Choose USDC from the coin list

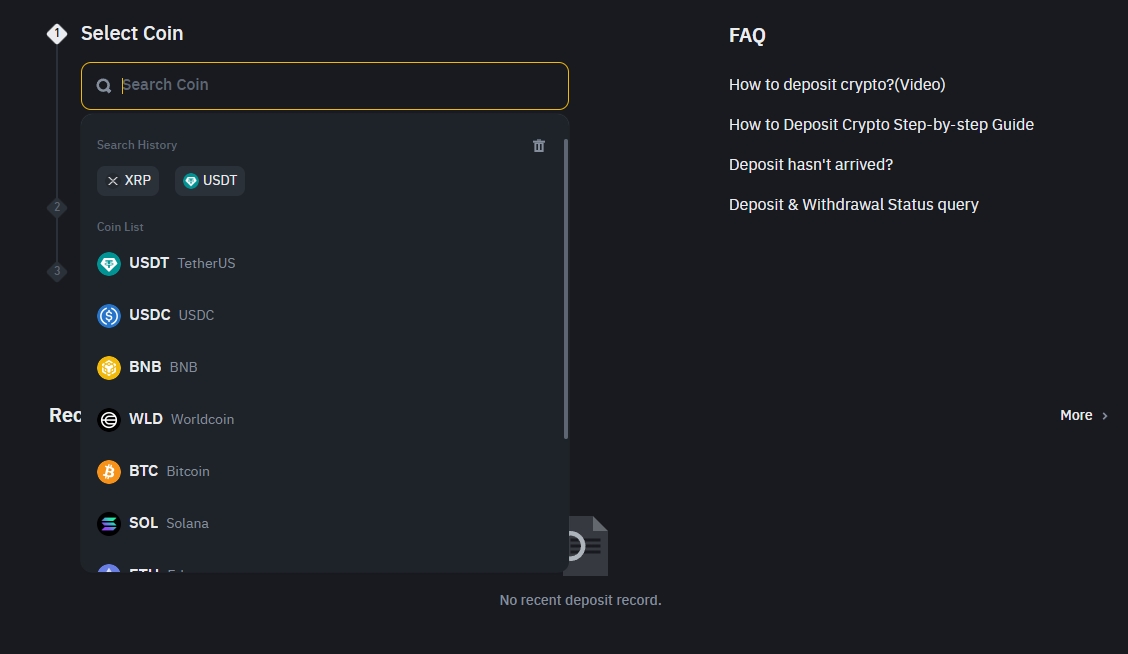coord(324,315)
